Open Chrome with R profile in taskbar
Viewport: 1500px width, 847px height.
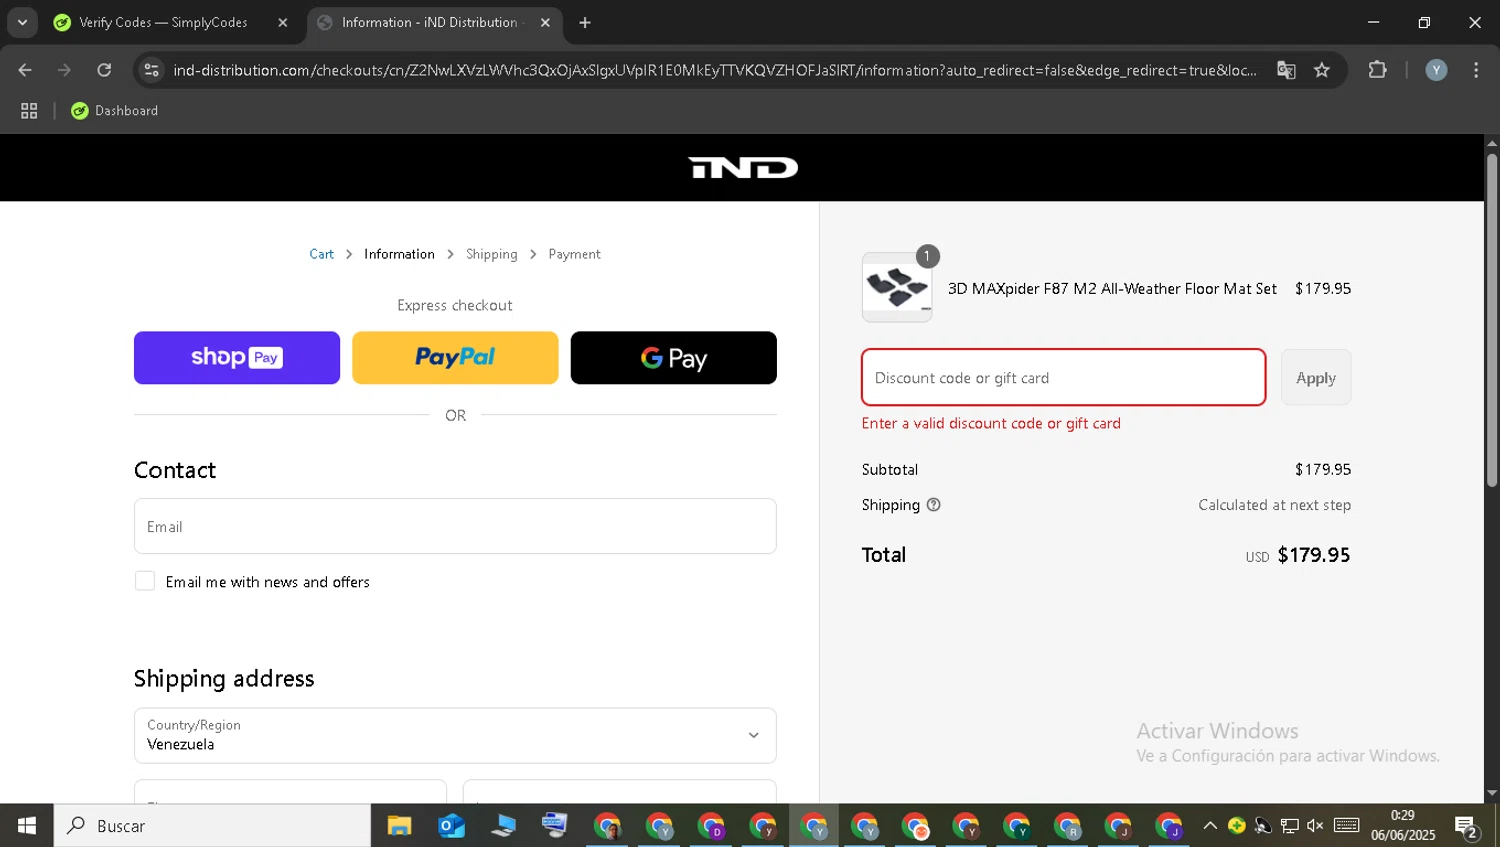coord(1067,826)
